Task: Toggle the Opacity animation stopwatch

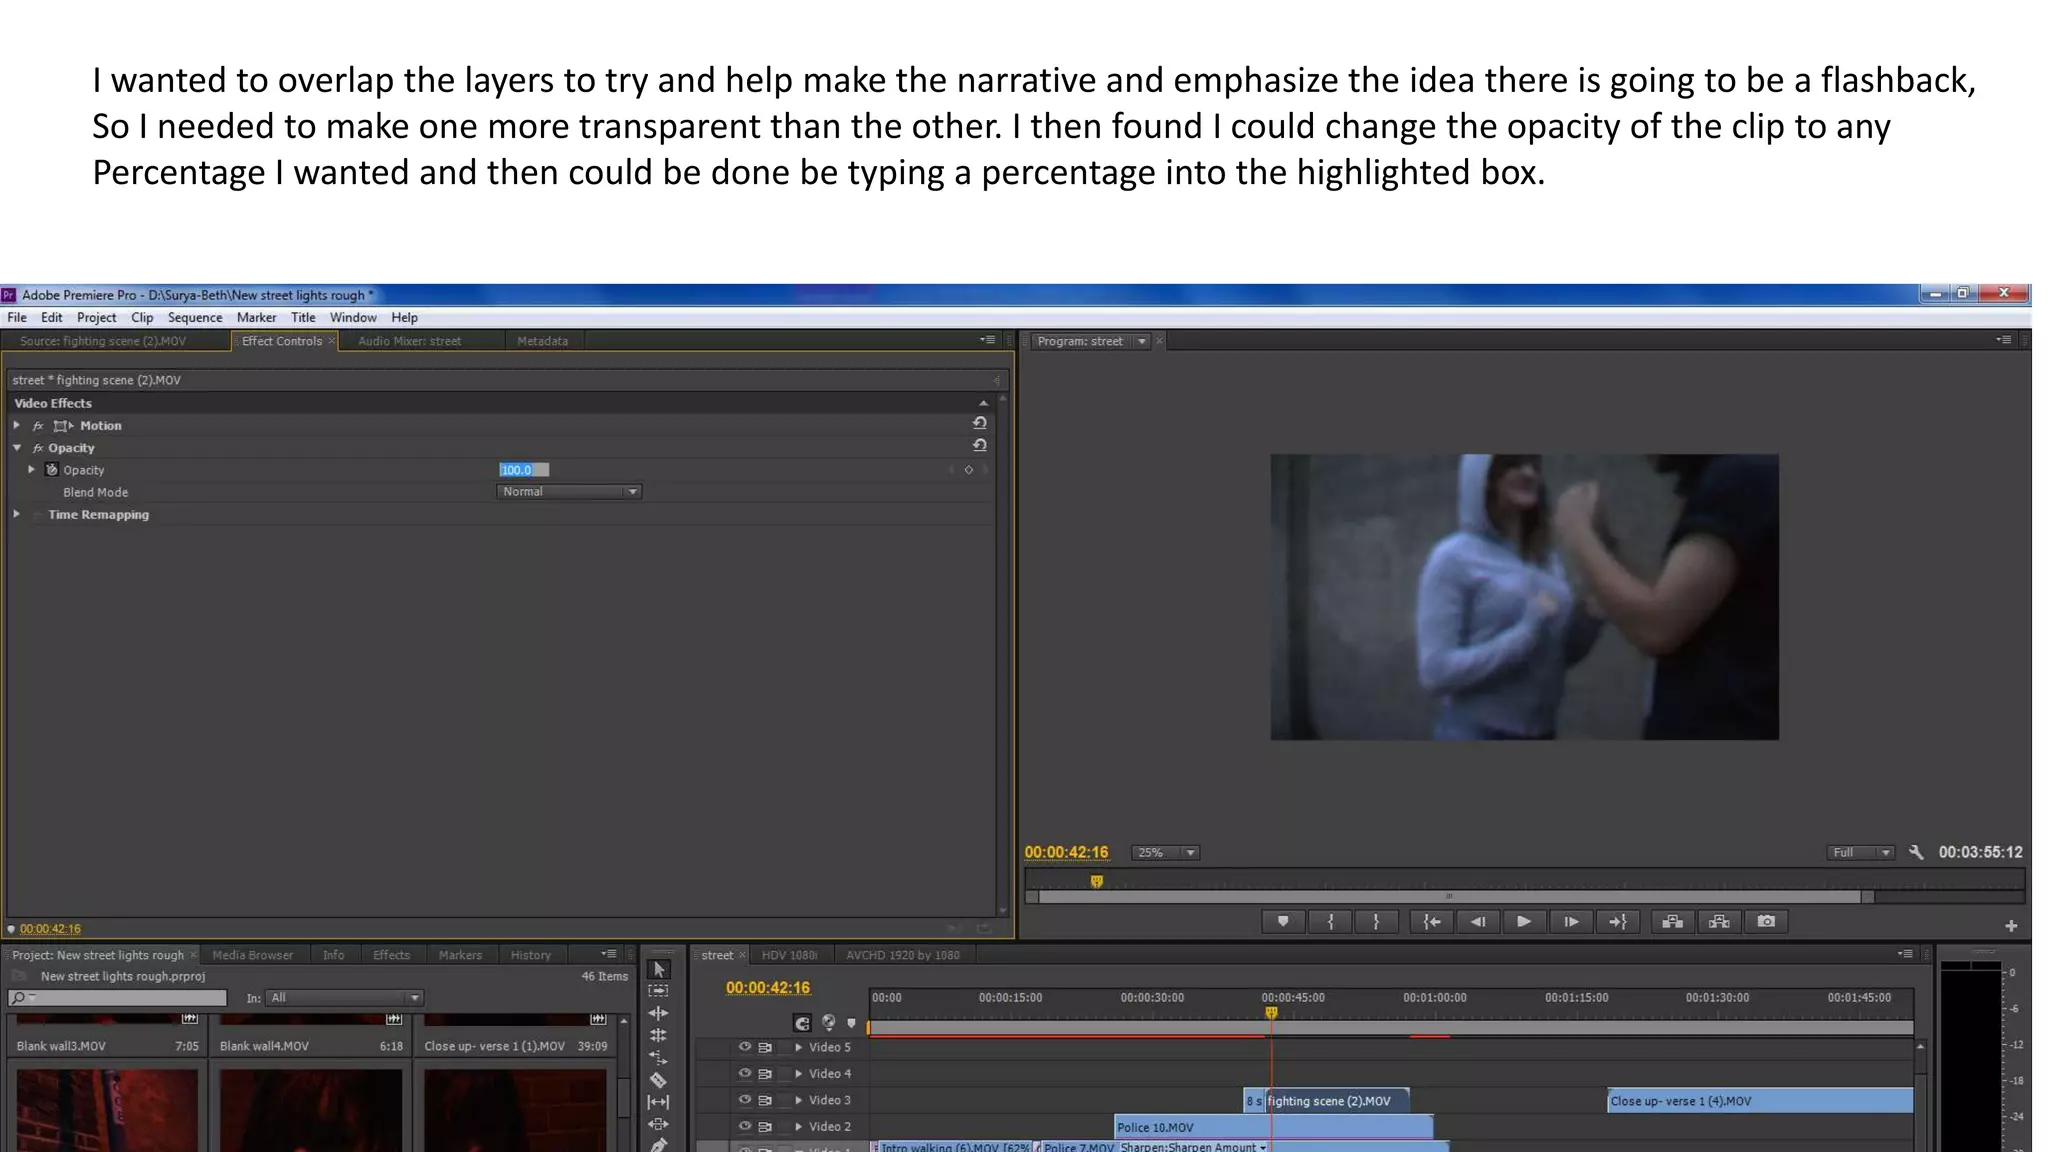Action: [52, 469]
